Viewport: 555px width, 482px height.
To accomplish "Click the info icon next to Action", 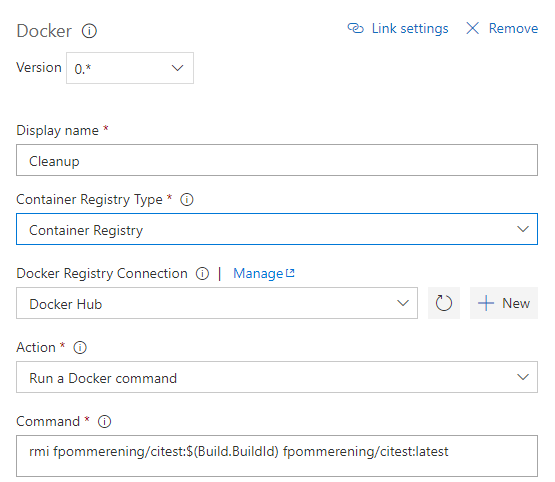I will tap(80, 348).
